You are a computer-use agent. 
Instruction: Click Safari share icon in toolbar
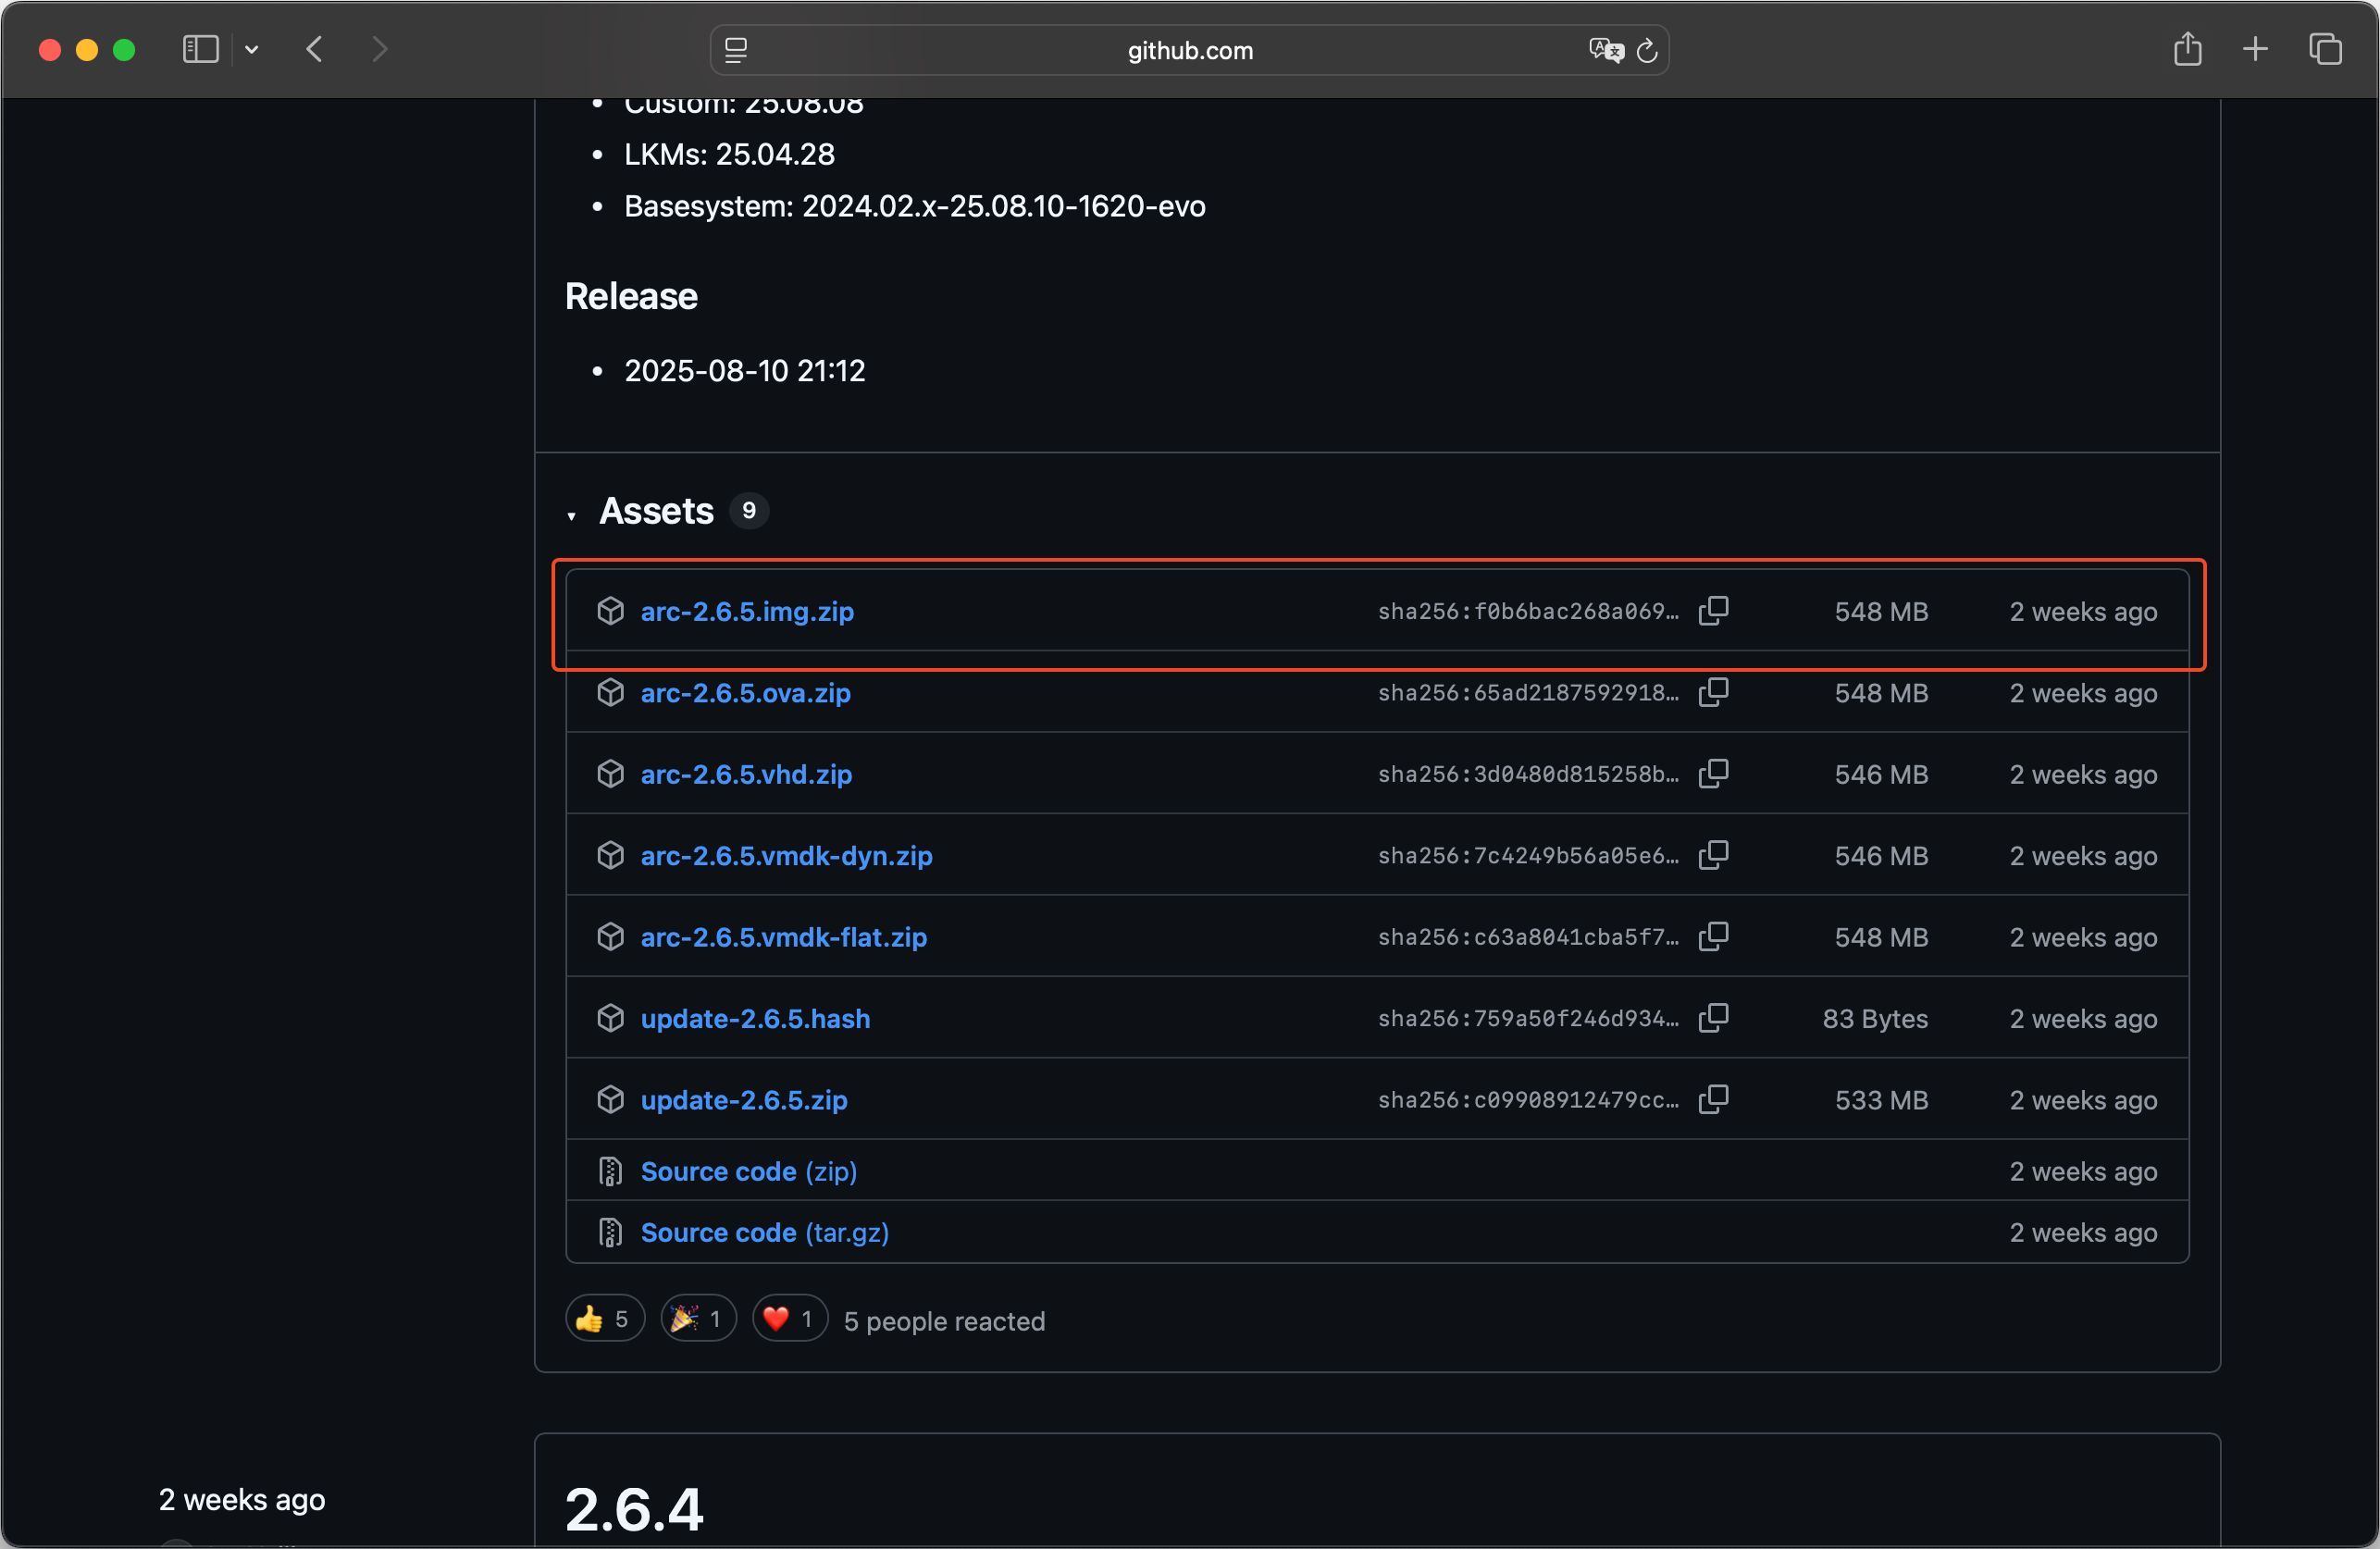pos(2187,49)
